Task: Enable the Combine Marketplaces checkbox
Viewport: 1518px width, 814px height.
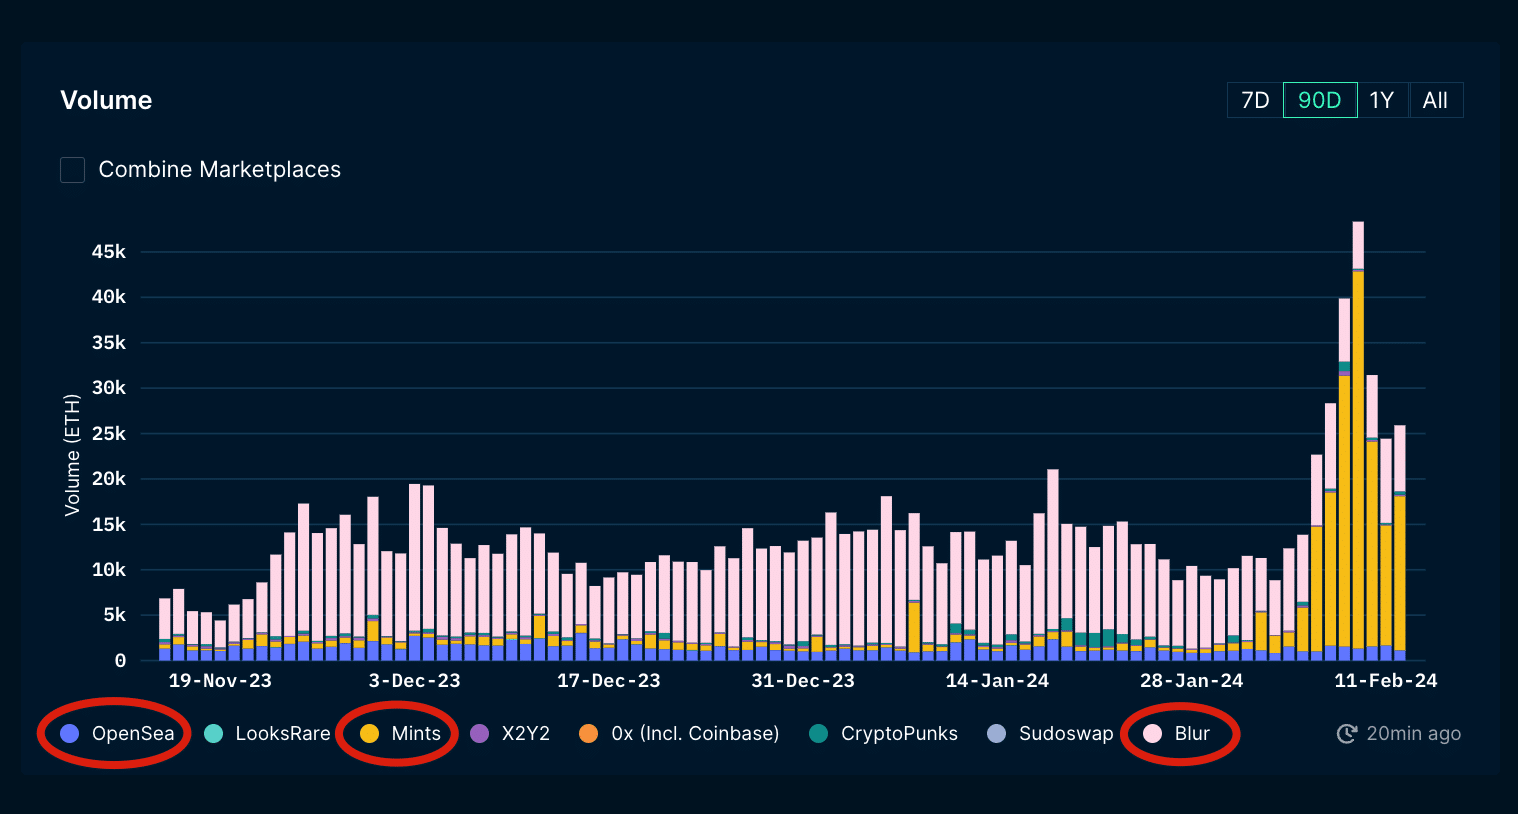Action: pos(73,170)
